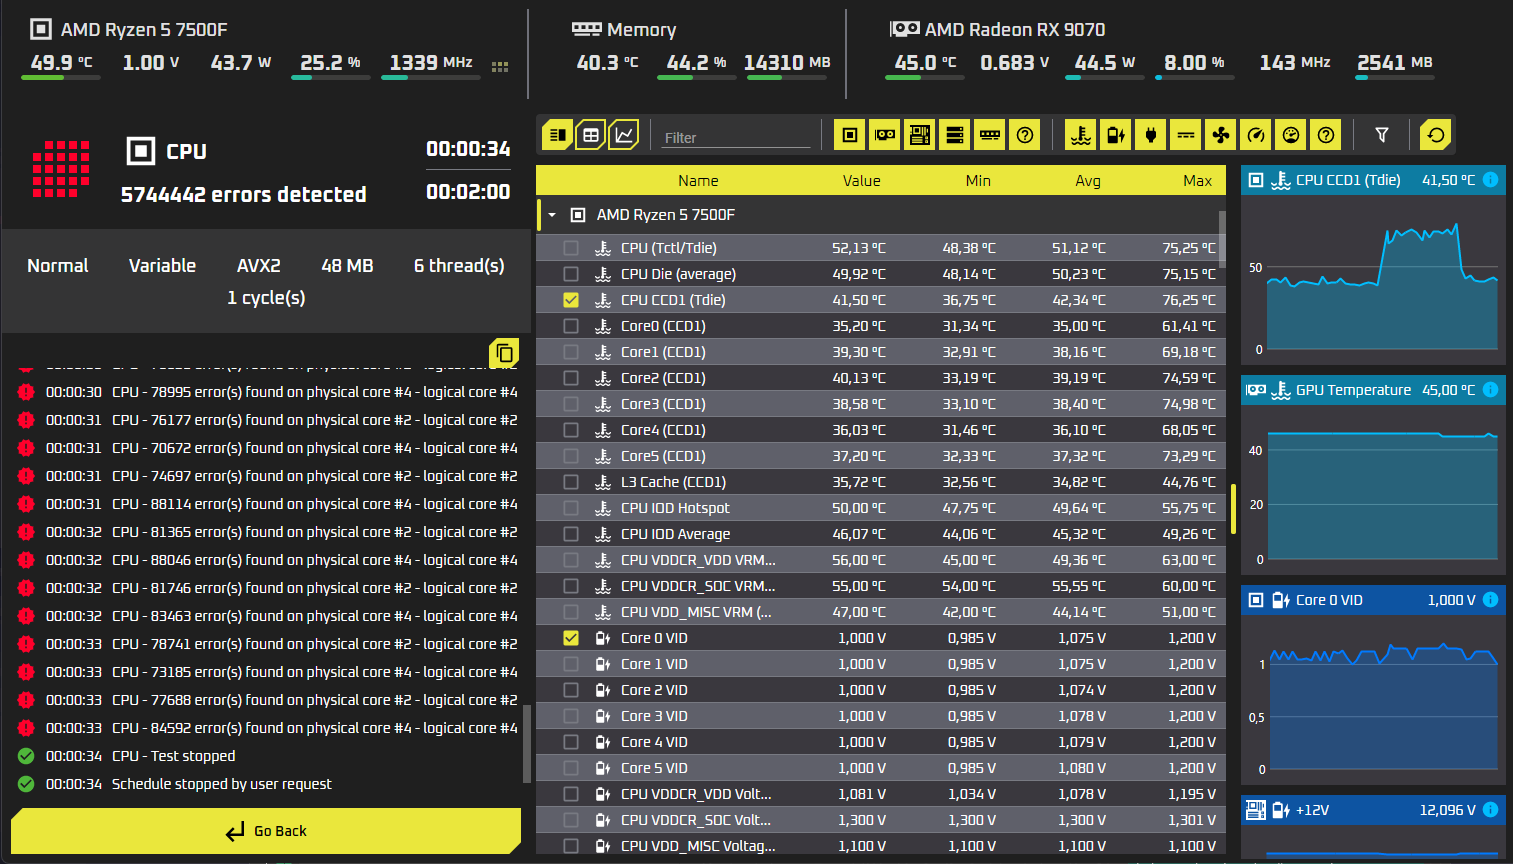The image size is (1513, 864).
Task: Open info for Core 0 VID graph
Action: click(x=1490, y=600)
